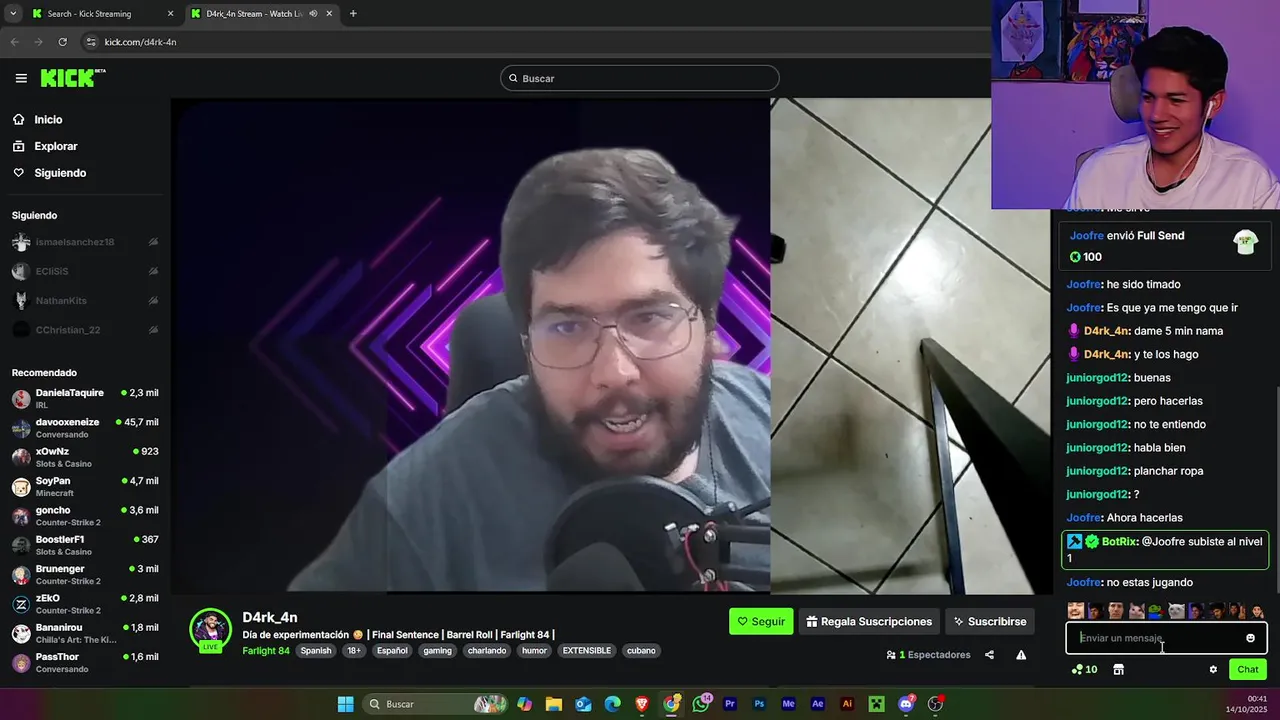Image resolution: width=1280 pixels, height=720 pixels.
Task: Click the share stream icon
Action: point(989,655)
